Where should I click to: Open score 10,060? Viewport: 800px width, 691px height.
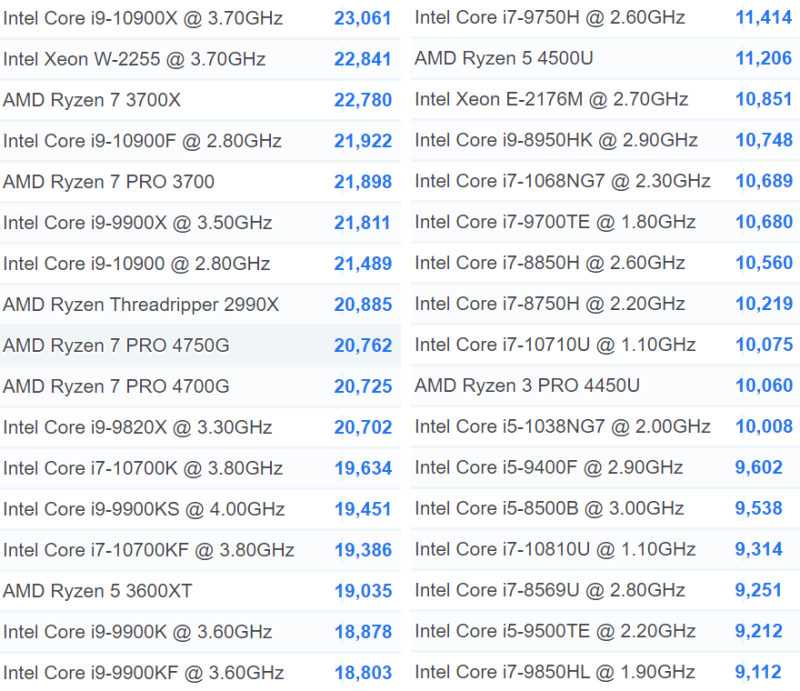[764, 385]
